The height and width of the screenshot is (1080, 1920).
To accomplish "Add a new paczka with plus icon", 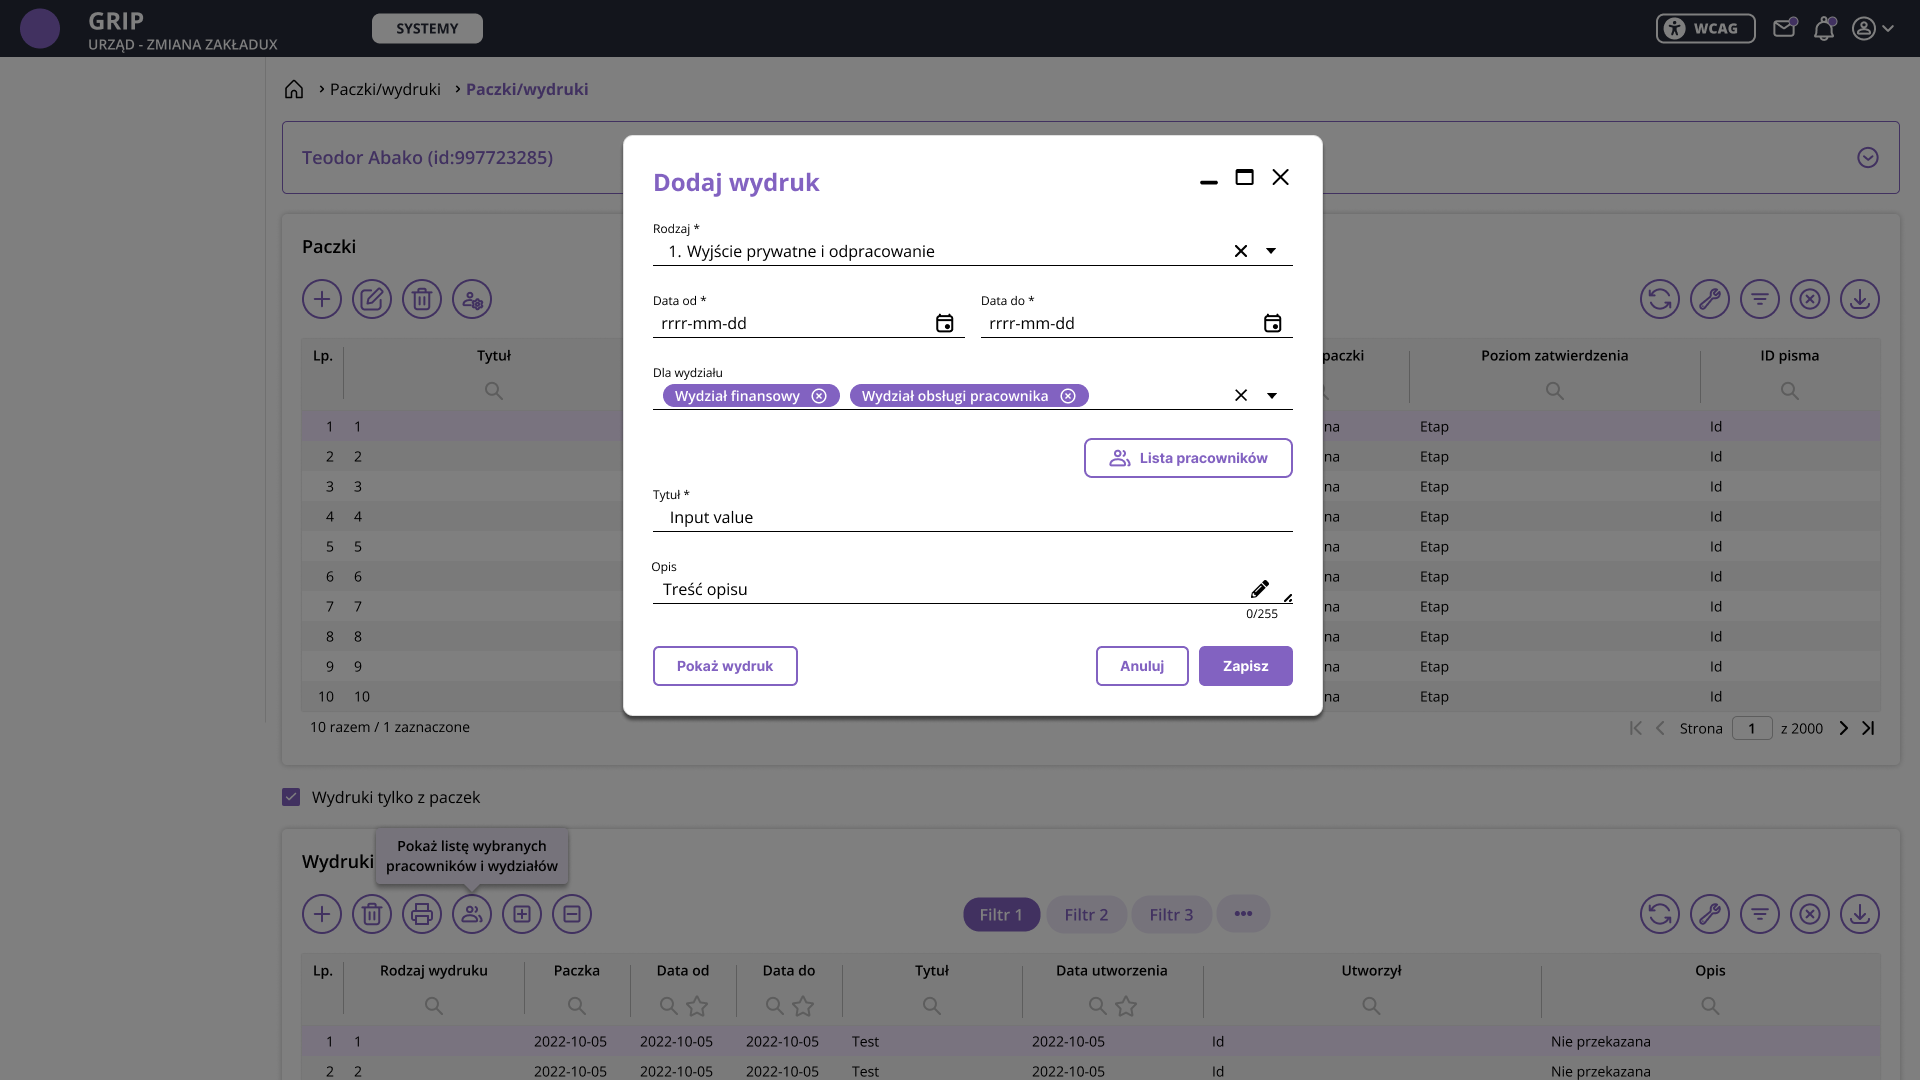I will [x=322, y=299].
